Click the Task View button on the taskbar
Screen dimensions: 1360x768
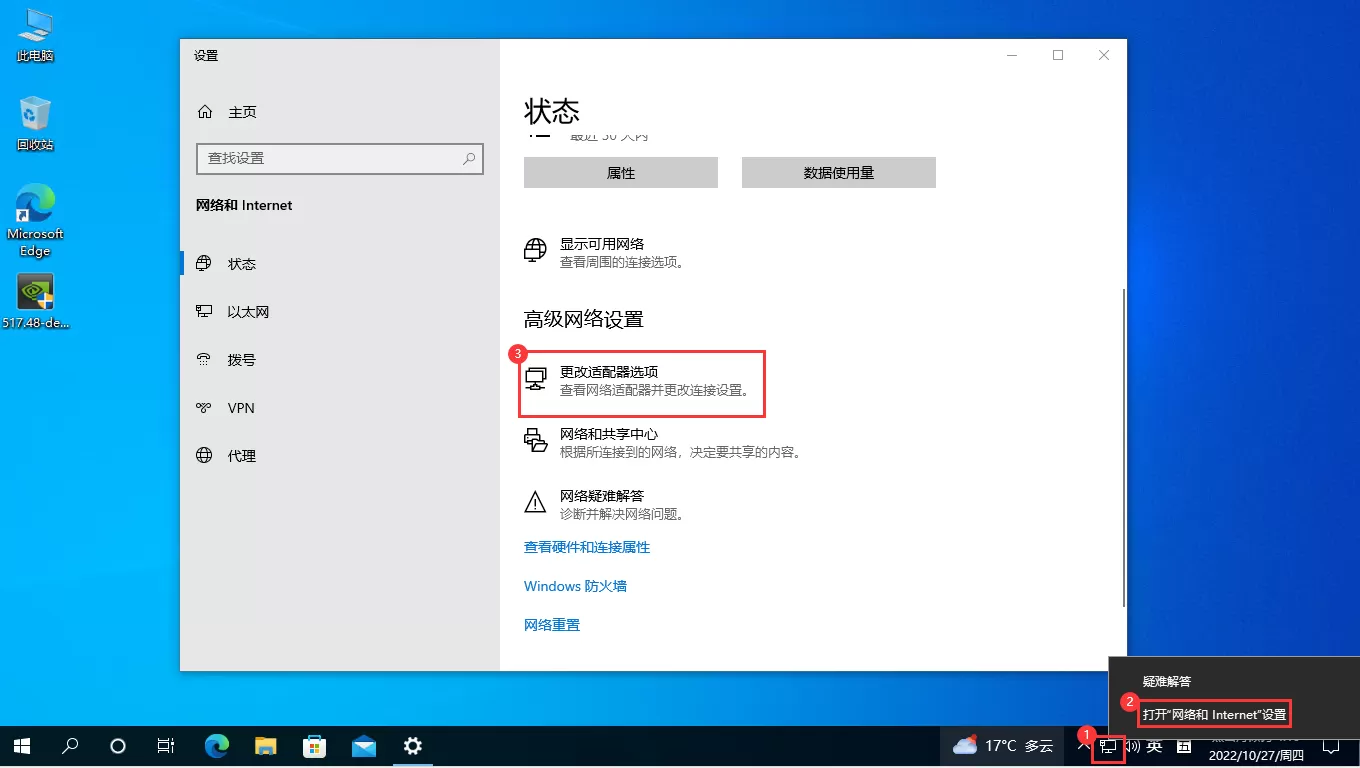[166, 746]
